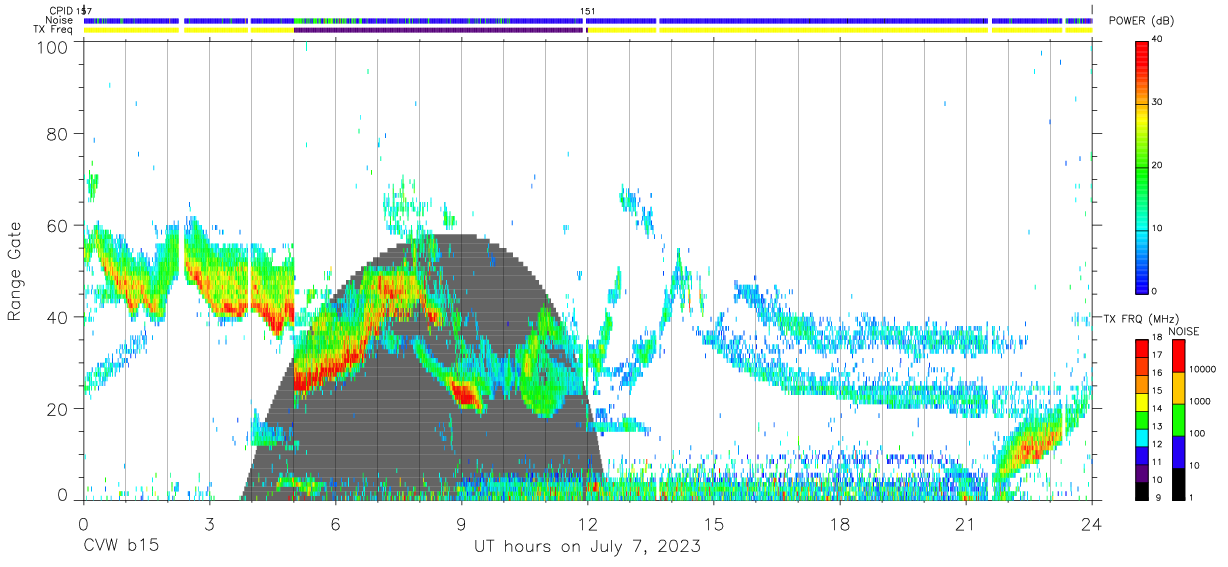Click the POWER (dB) colorbar title

coord(1140,21)
